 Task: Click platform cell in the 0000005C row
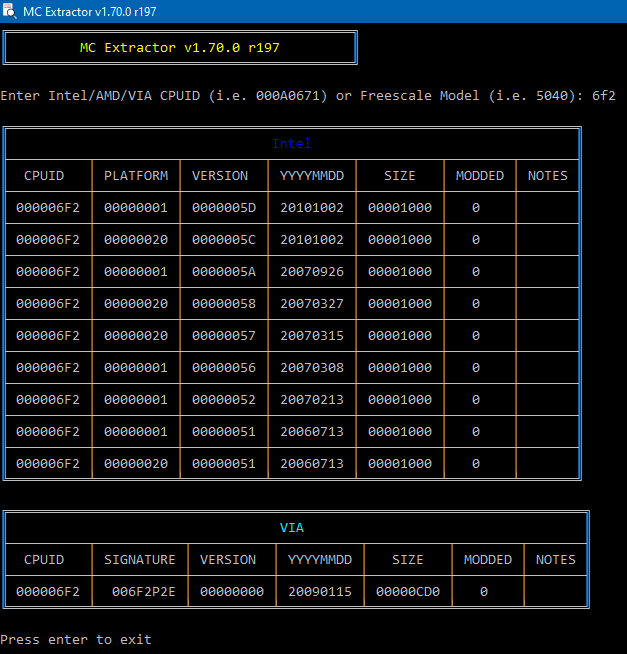coord(136,240)
